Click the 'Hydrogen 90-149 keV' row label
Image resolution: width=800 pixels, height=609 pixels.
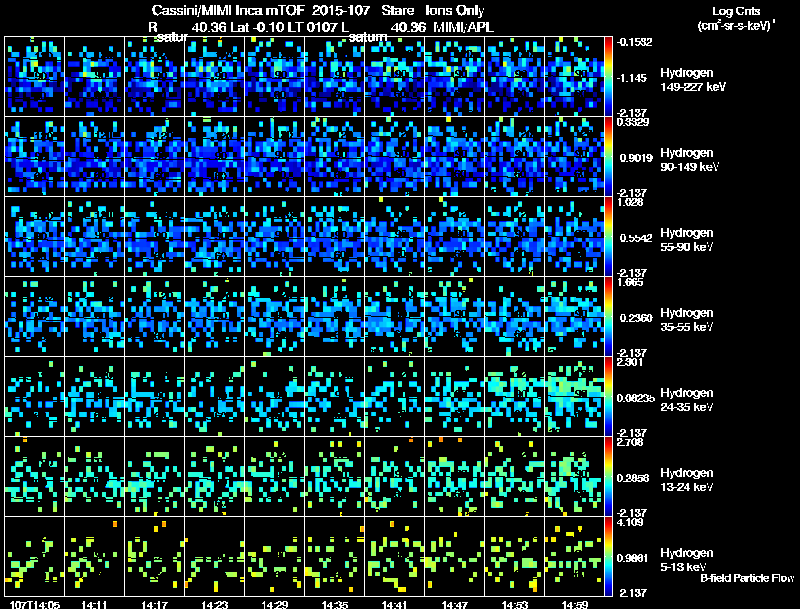pyautogui.click(x=689, y=160)
